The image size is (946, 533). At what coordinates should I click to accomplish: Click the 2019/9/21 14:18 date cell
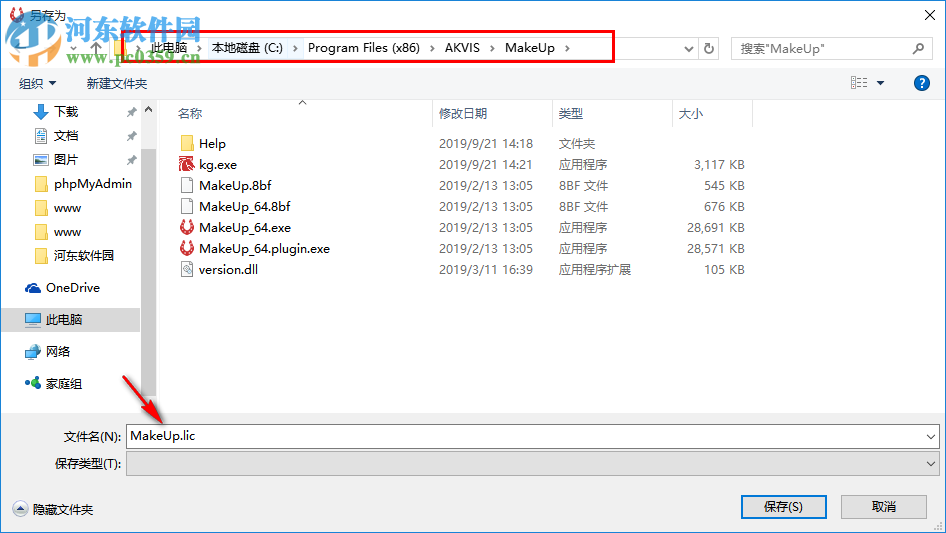click(486, 144)
